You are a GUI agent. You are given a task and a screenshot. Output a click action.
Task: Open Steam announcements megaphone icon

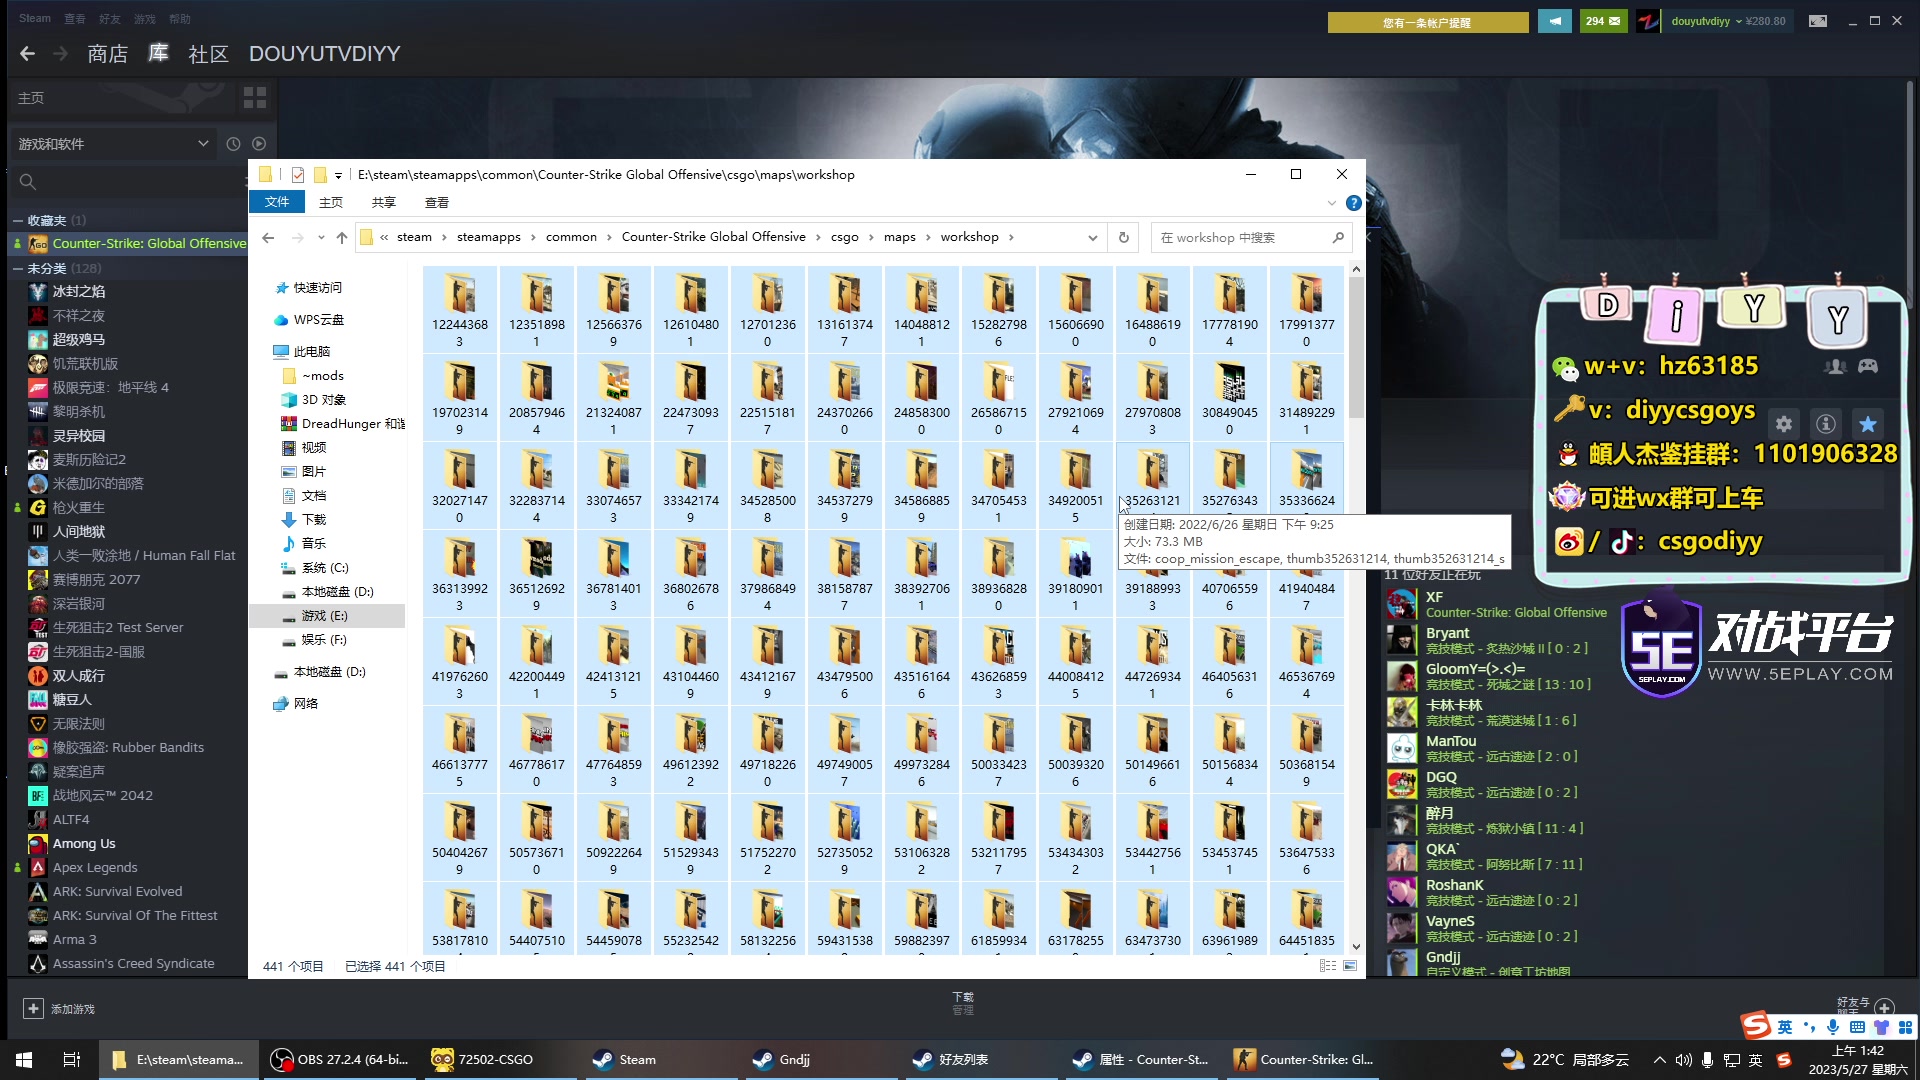(1555, 21)
